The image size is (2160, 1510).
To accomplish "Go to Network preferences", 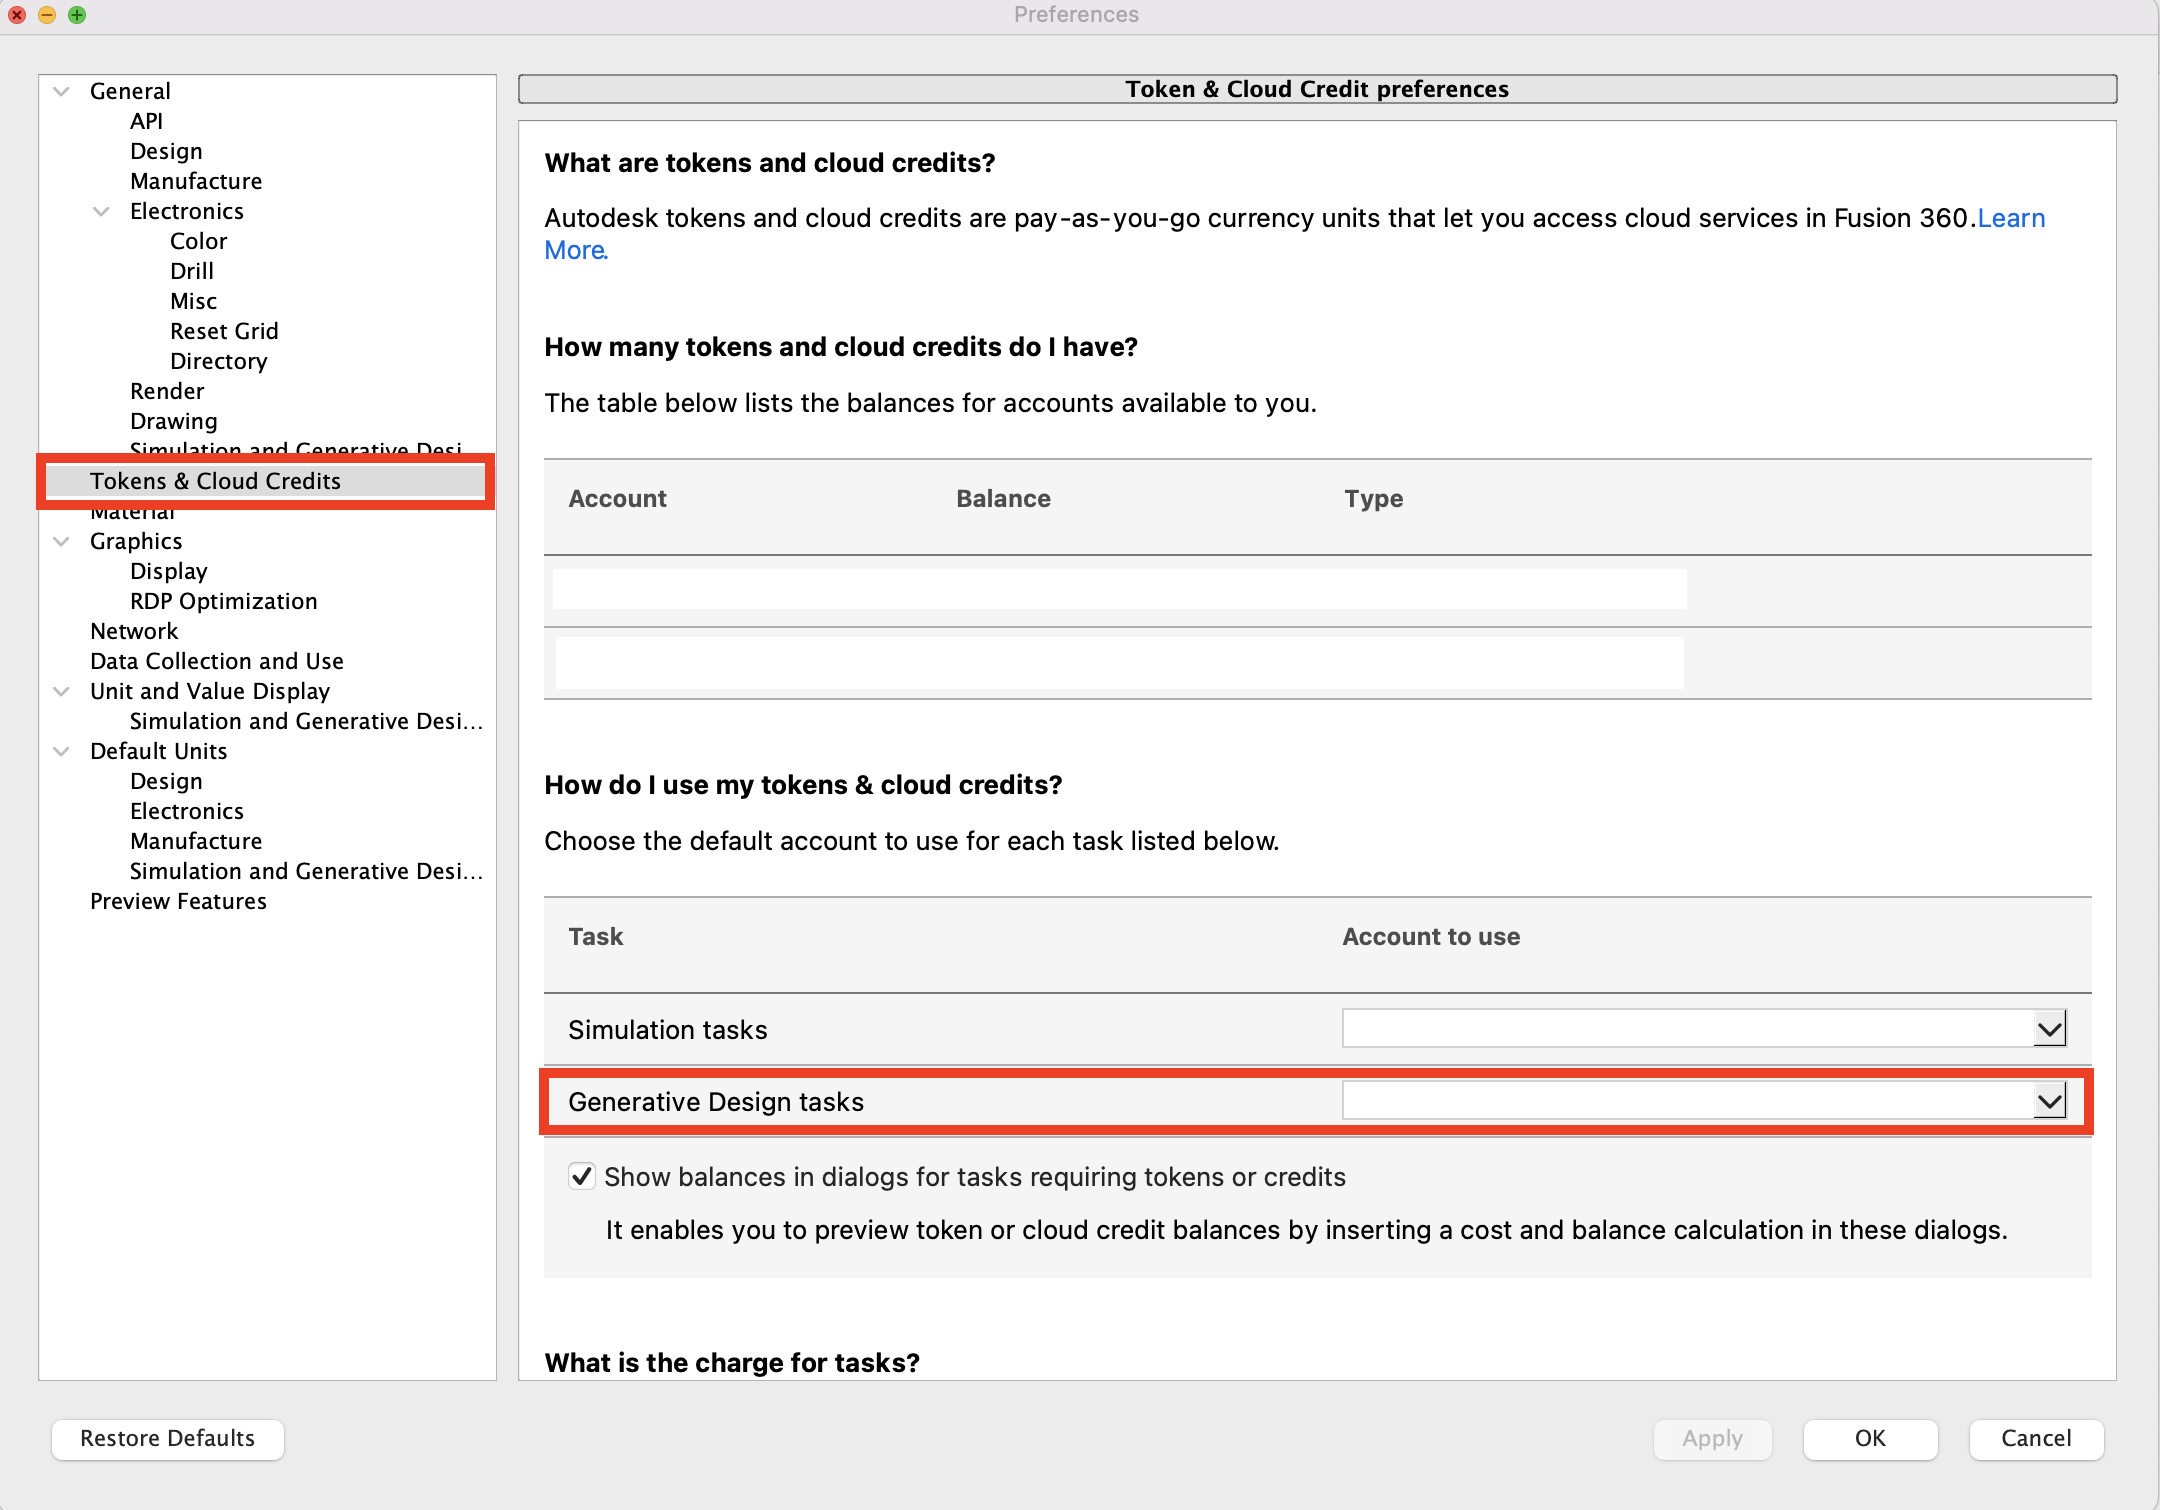I will point(134,631).
